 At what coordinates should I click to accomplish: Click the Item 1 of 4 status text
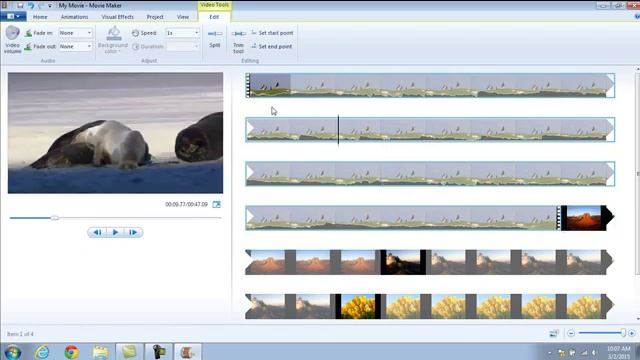pos(20,334)
